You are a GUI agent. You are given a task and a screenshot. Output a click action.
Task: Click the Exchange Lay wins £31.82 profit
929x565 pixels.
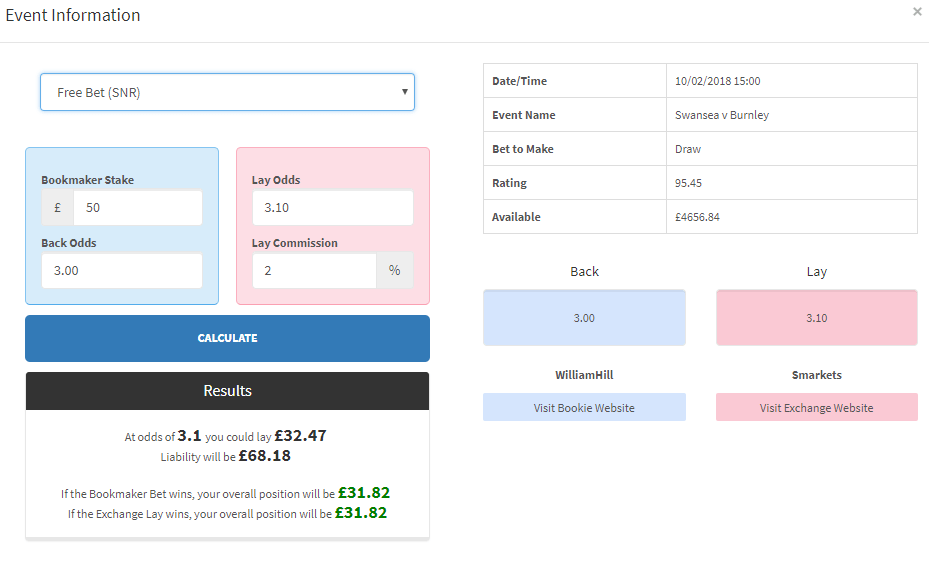tap(361, 513)
